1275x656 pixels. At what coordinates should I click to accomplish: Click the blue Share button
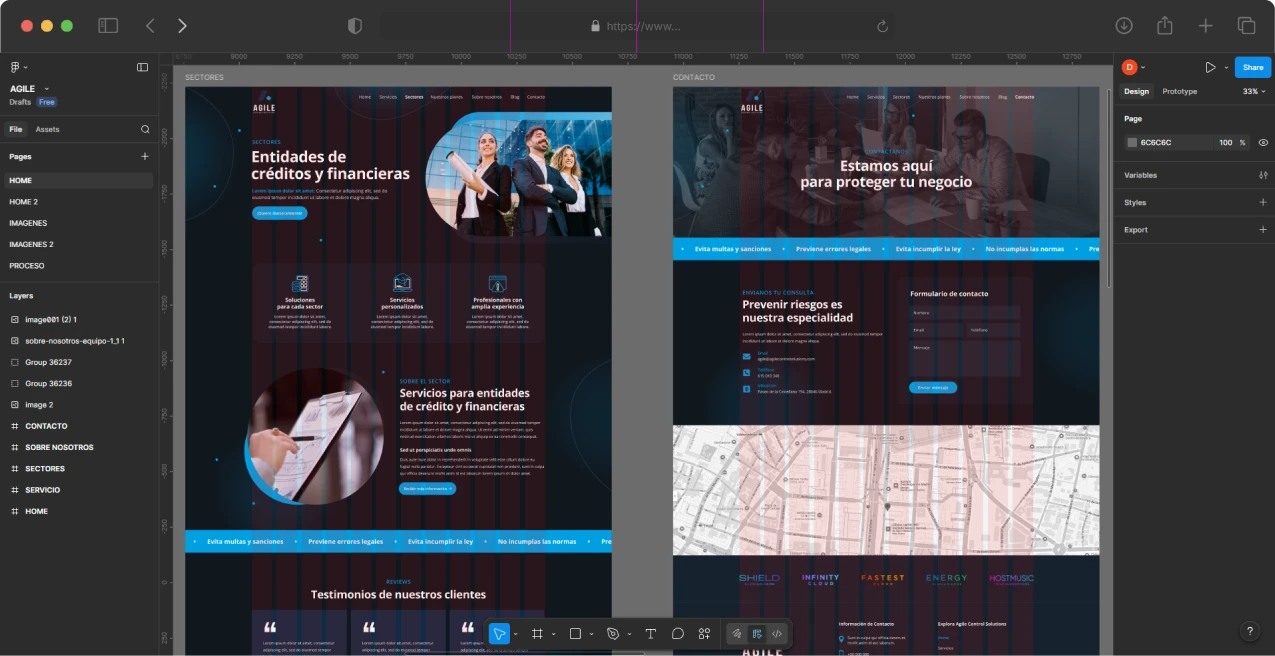tap(1253, 67)
